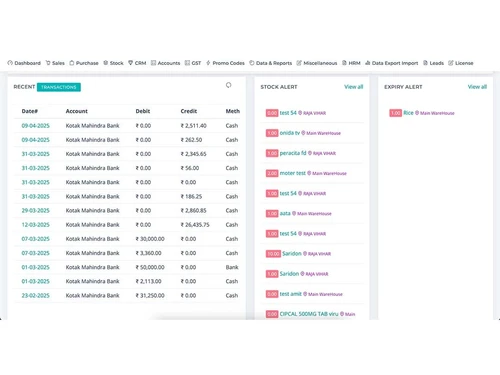The width and height of the screenshot is (500, 375).
Task: Click the 0.00 quantity badge for test amit
Action: click(x=272, y=294)
